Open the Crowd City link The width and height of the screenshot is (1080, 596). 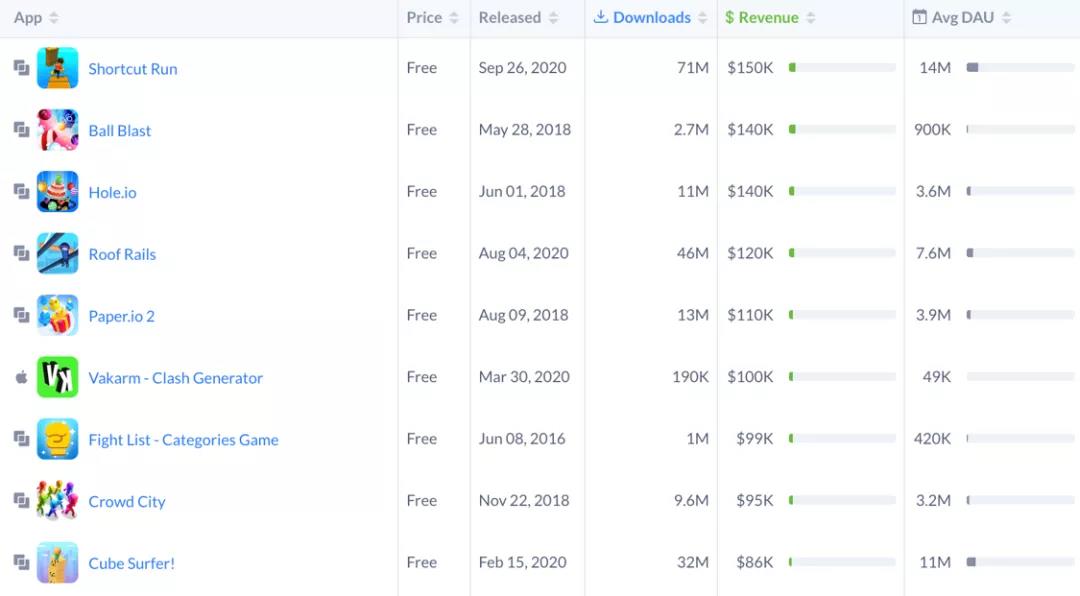pyautogui.click(x=127, y=502)
